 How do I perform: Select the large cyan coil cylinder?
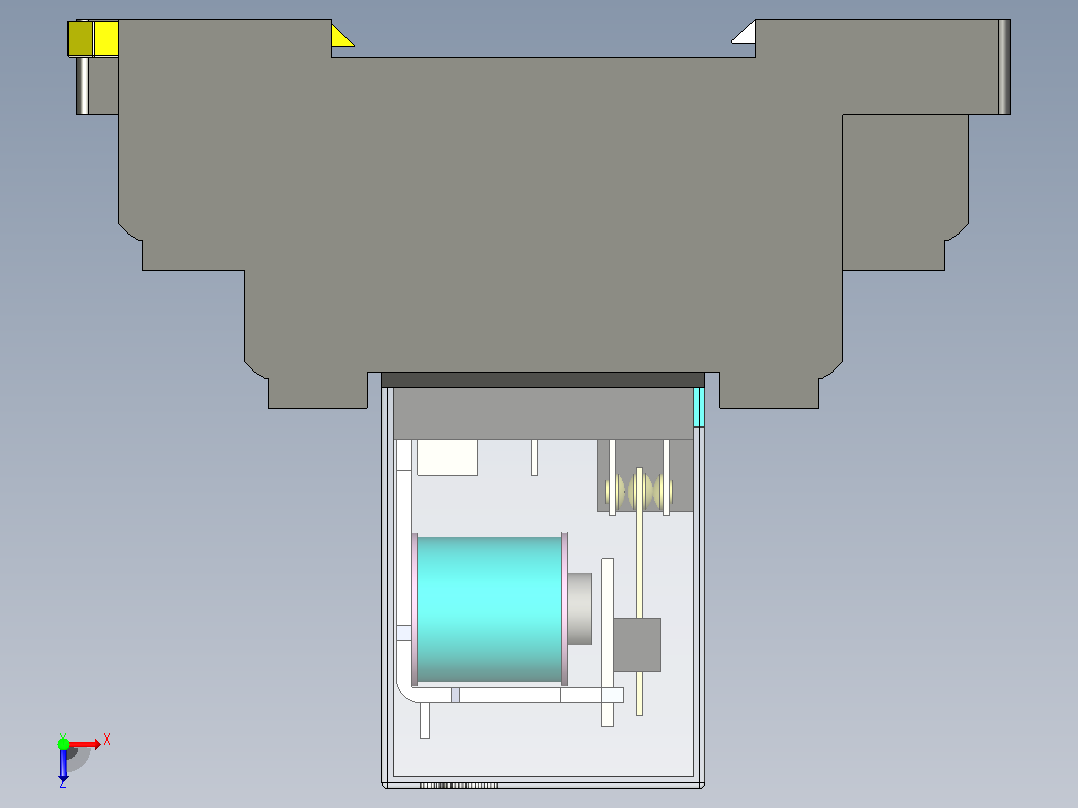(x=490, y=609)
